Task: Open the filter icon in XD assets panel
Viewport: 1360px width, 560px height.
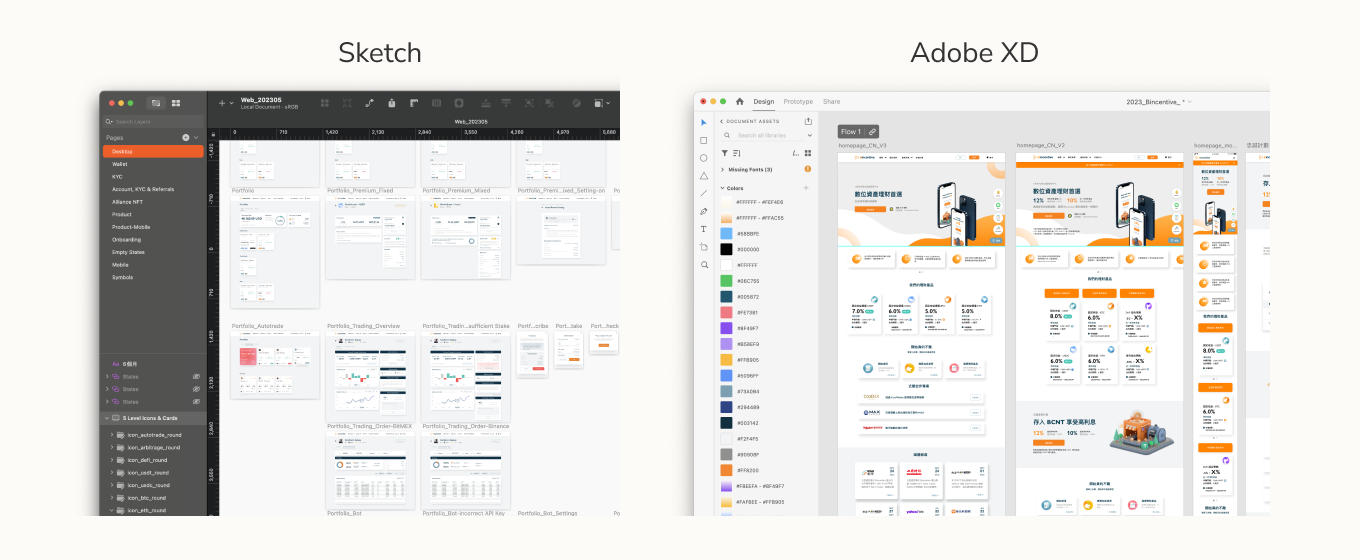Action: tap(724, 153)
